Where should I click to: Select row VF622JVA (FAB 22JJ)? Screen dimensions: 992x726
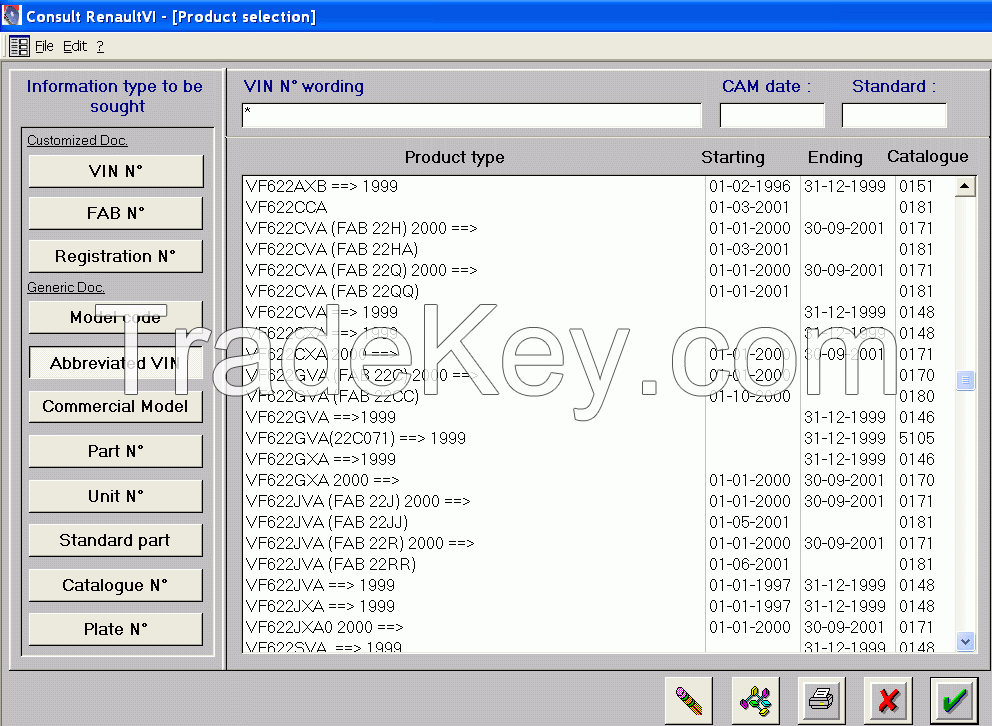[x=598, y=522]
